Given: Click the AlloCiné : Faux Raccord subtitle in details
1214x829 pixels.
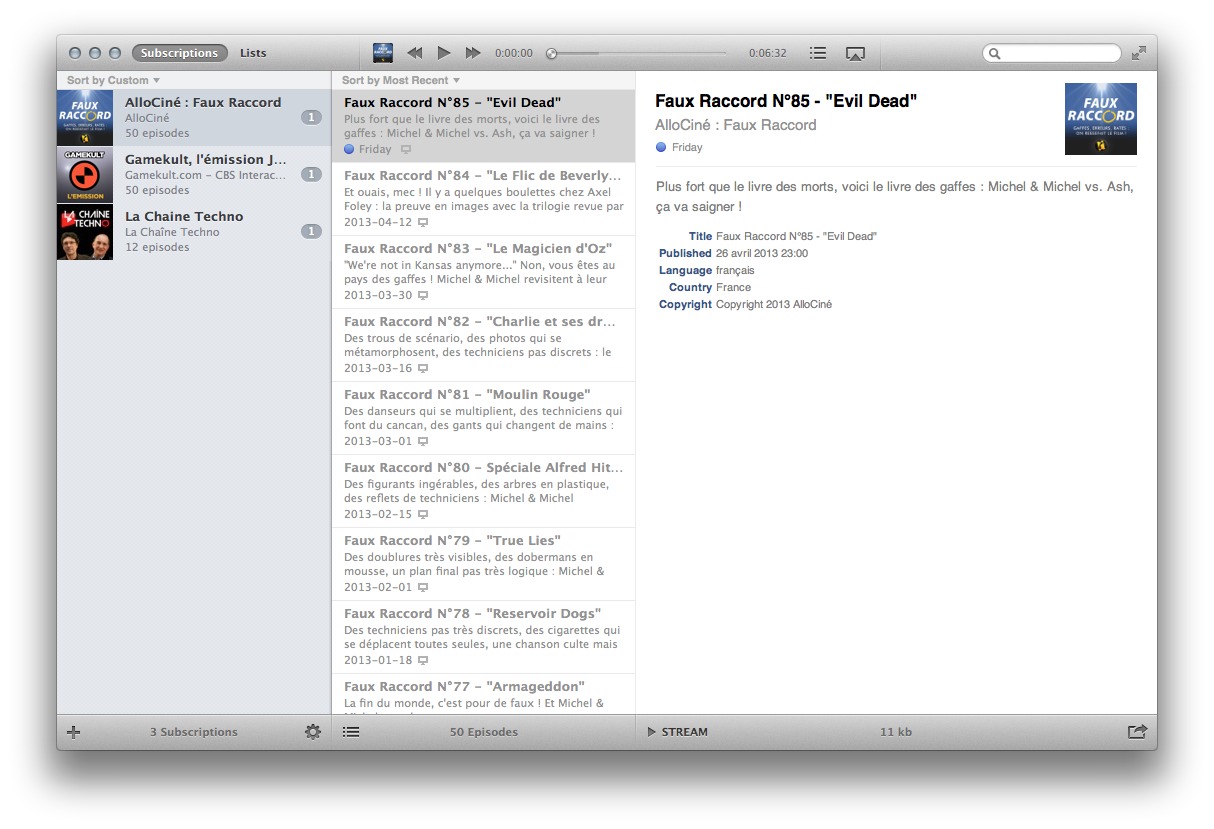Looking at the screenshot, I should (x=736, y=125).
